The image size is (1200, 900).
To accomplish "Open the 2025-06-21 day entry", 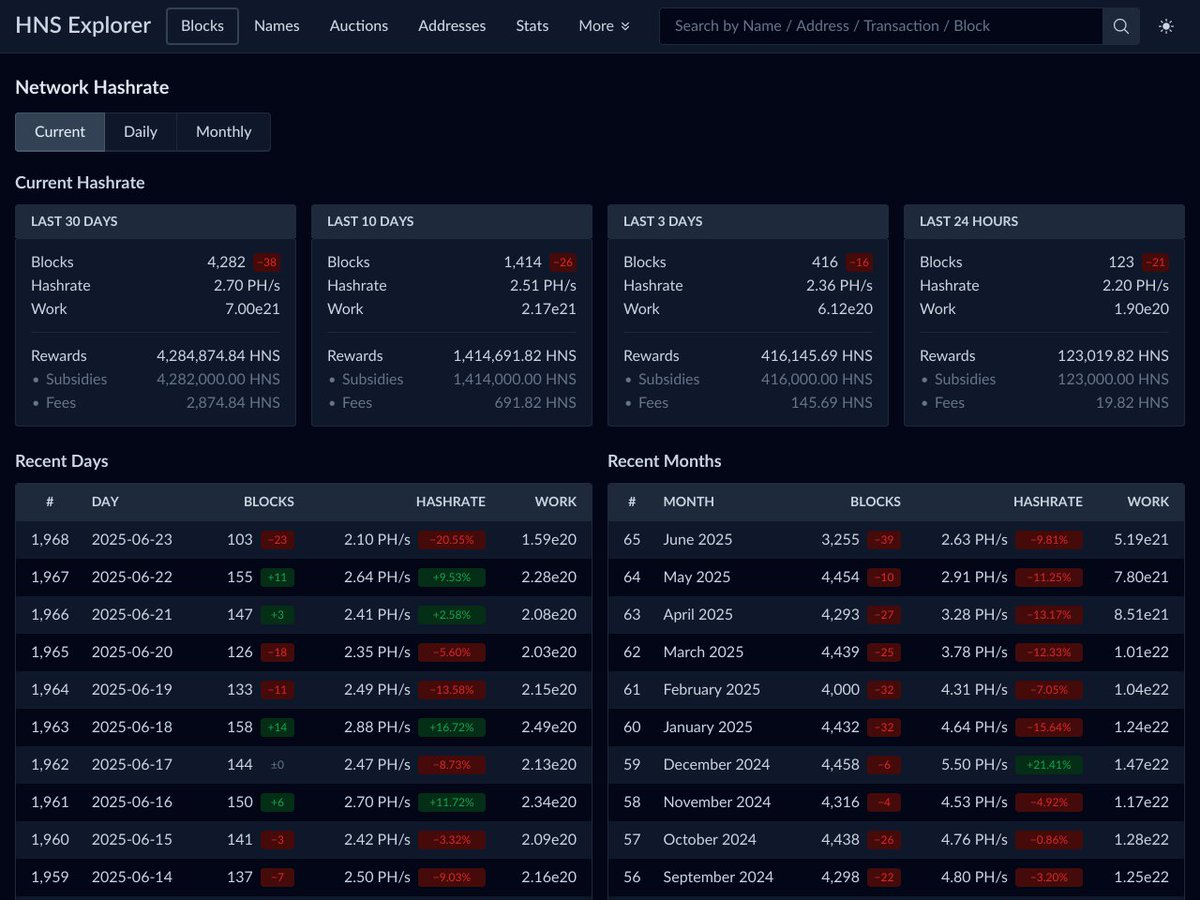I will [303, 615].
